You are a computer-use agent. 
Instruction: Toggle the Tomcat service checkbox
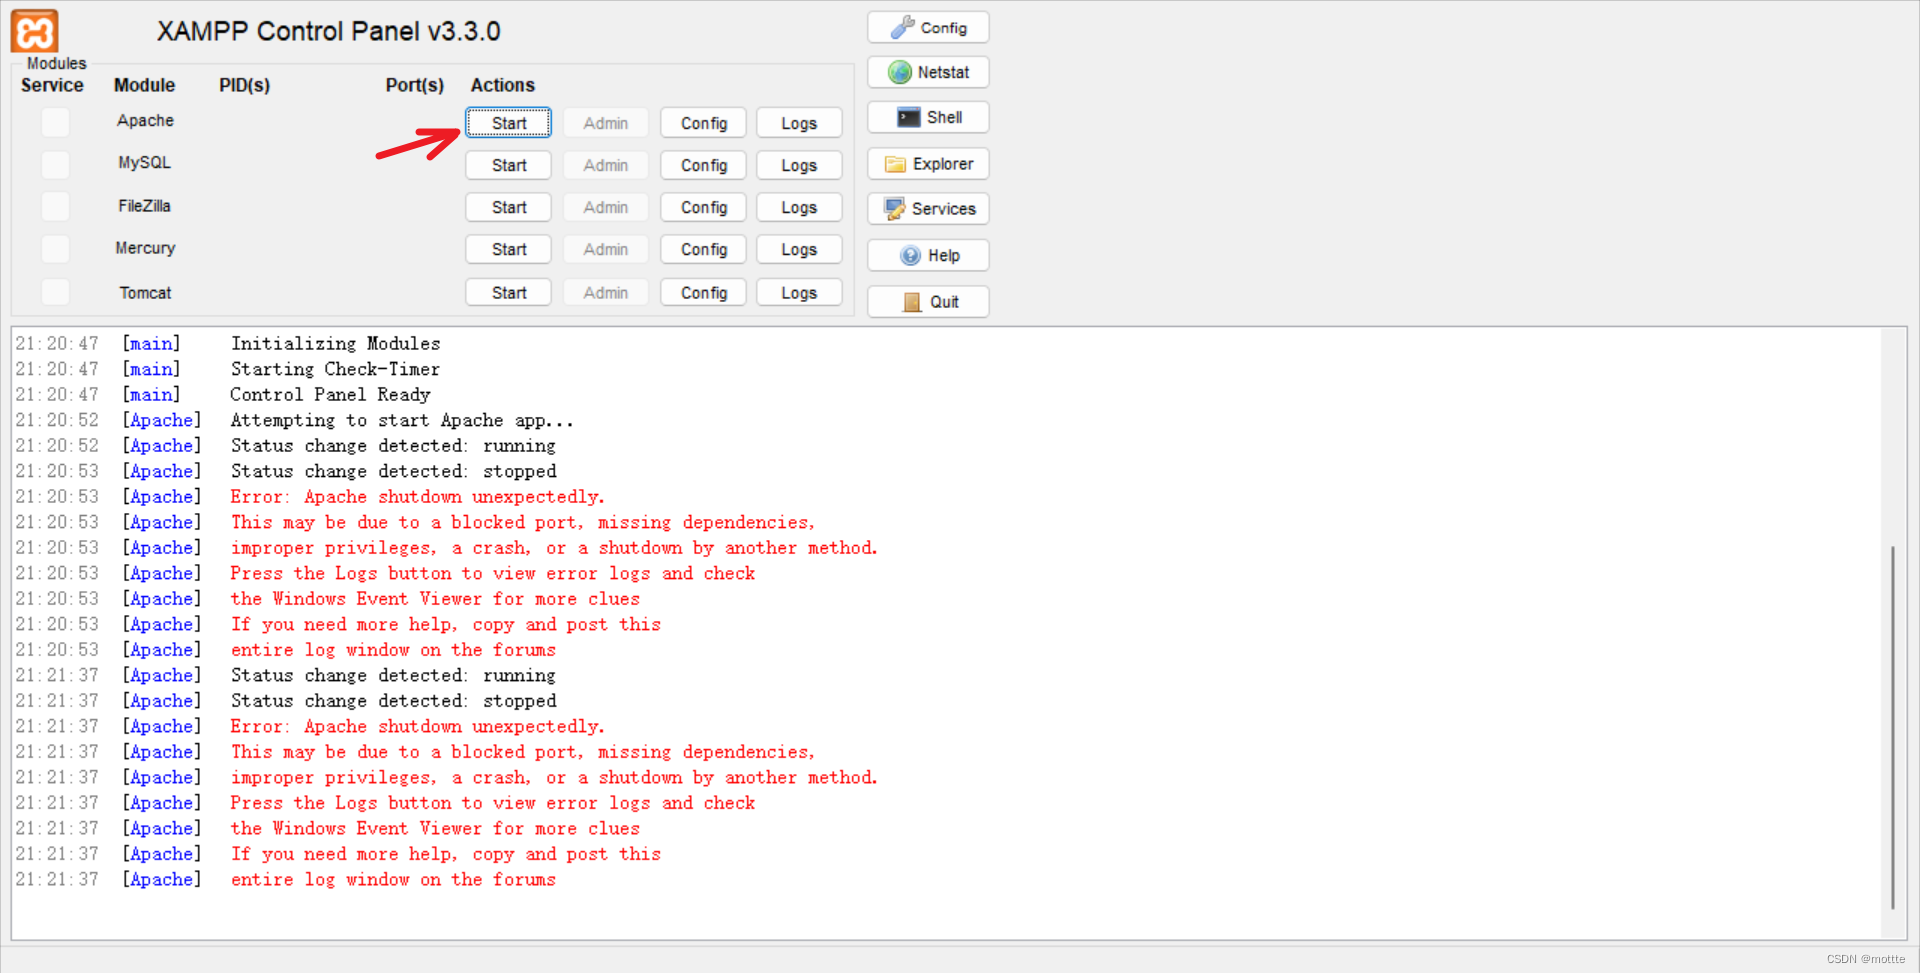[x=56, y=292]
